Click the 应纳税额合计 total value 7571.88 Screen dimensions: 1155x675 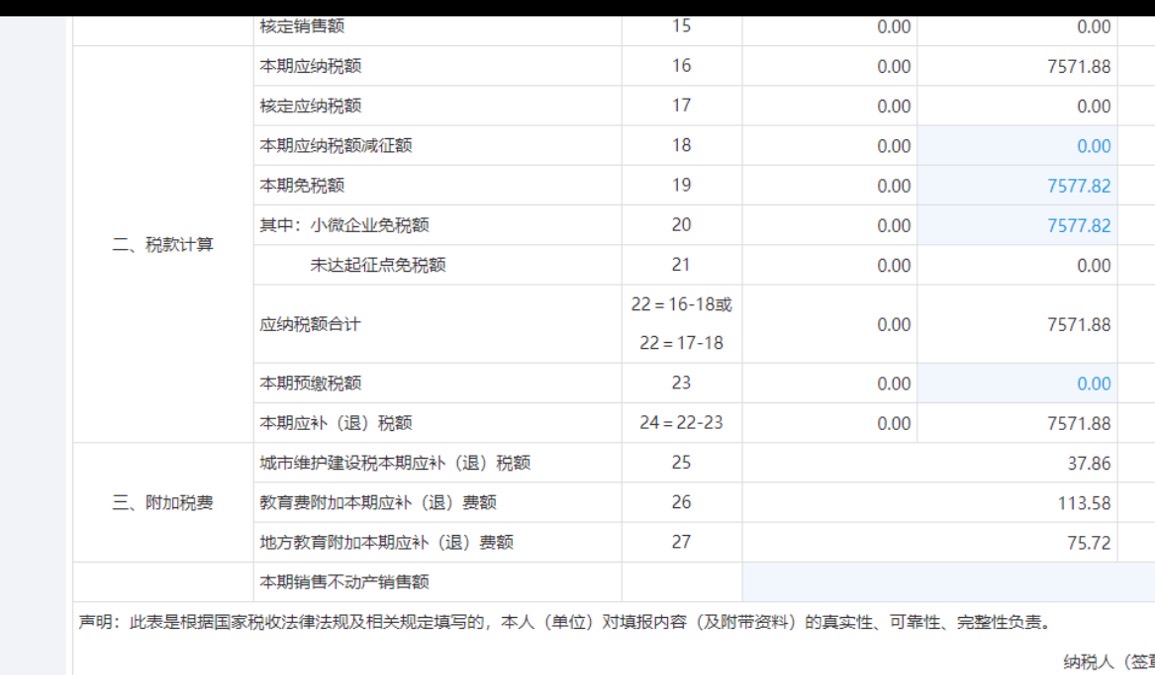pos(1078,325)
